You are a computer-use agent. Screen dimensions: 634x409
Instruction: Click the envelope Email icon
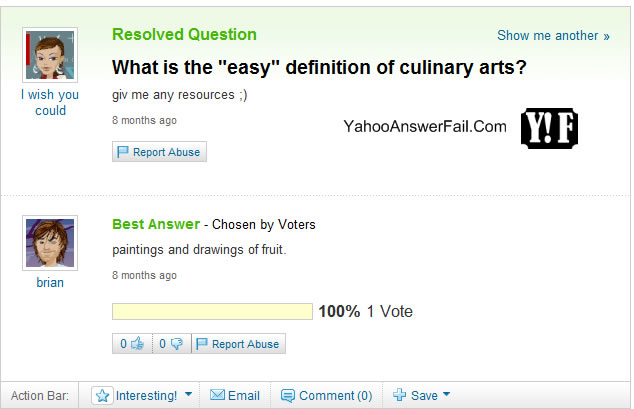(217, 395)
